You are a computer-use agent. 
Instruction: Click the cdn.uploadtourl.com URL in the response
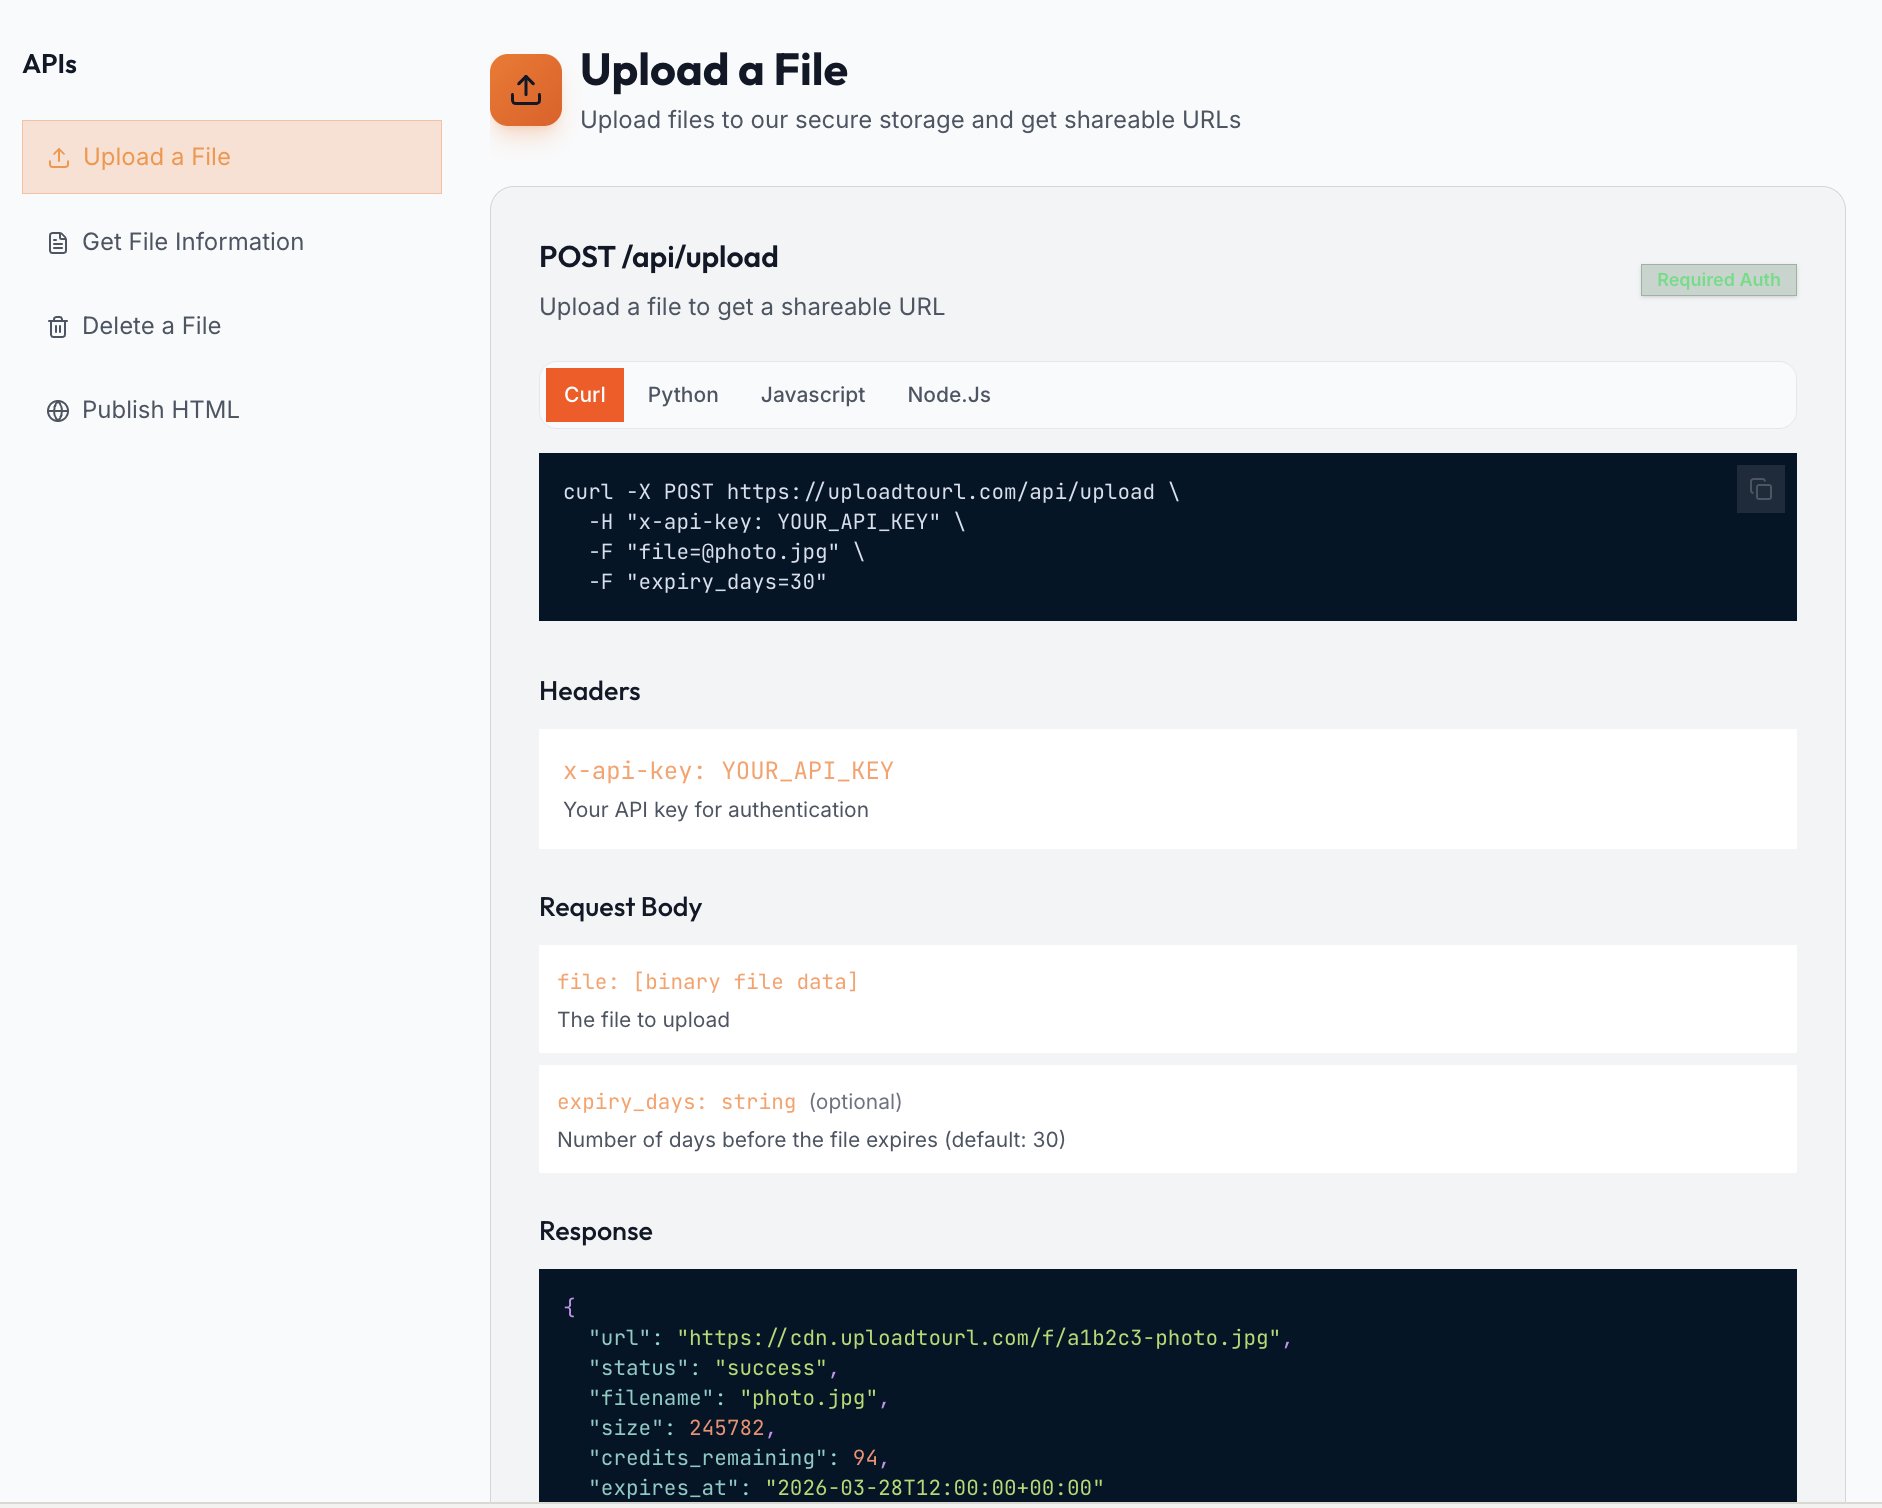click(x=979, y=1338)
